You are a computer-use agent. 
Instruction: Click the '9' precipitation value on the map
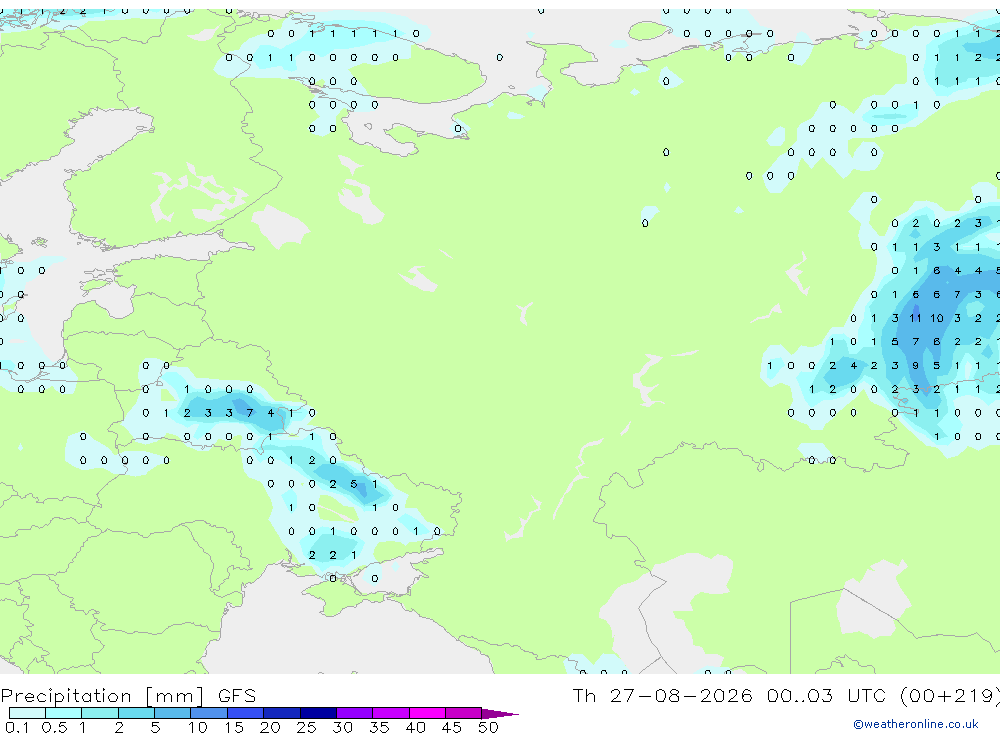(x=915, y=366)
